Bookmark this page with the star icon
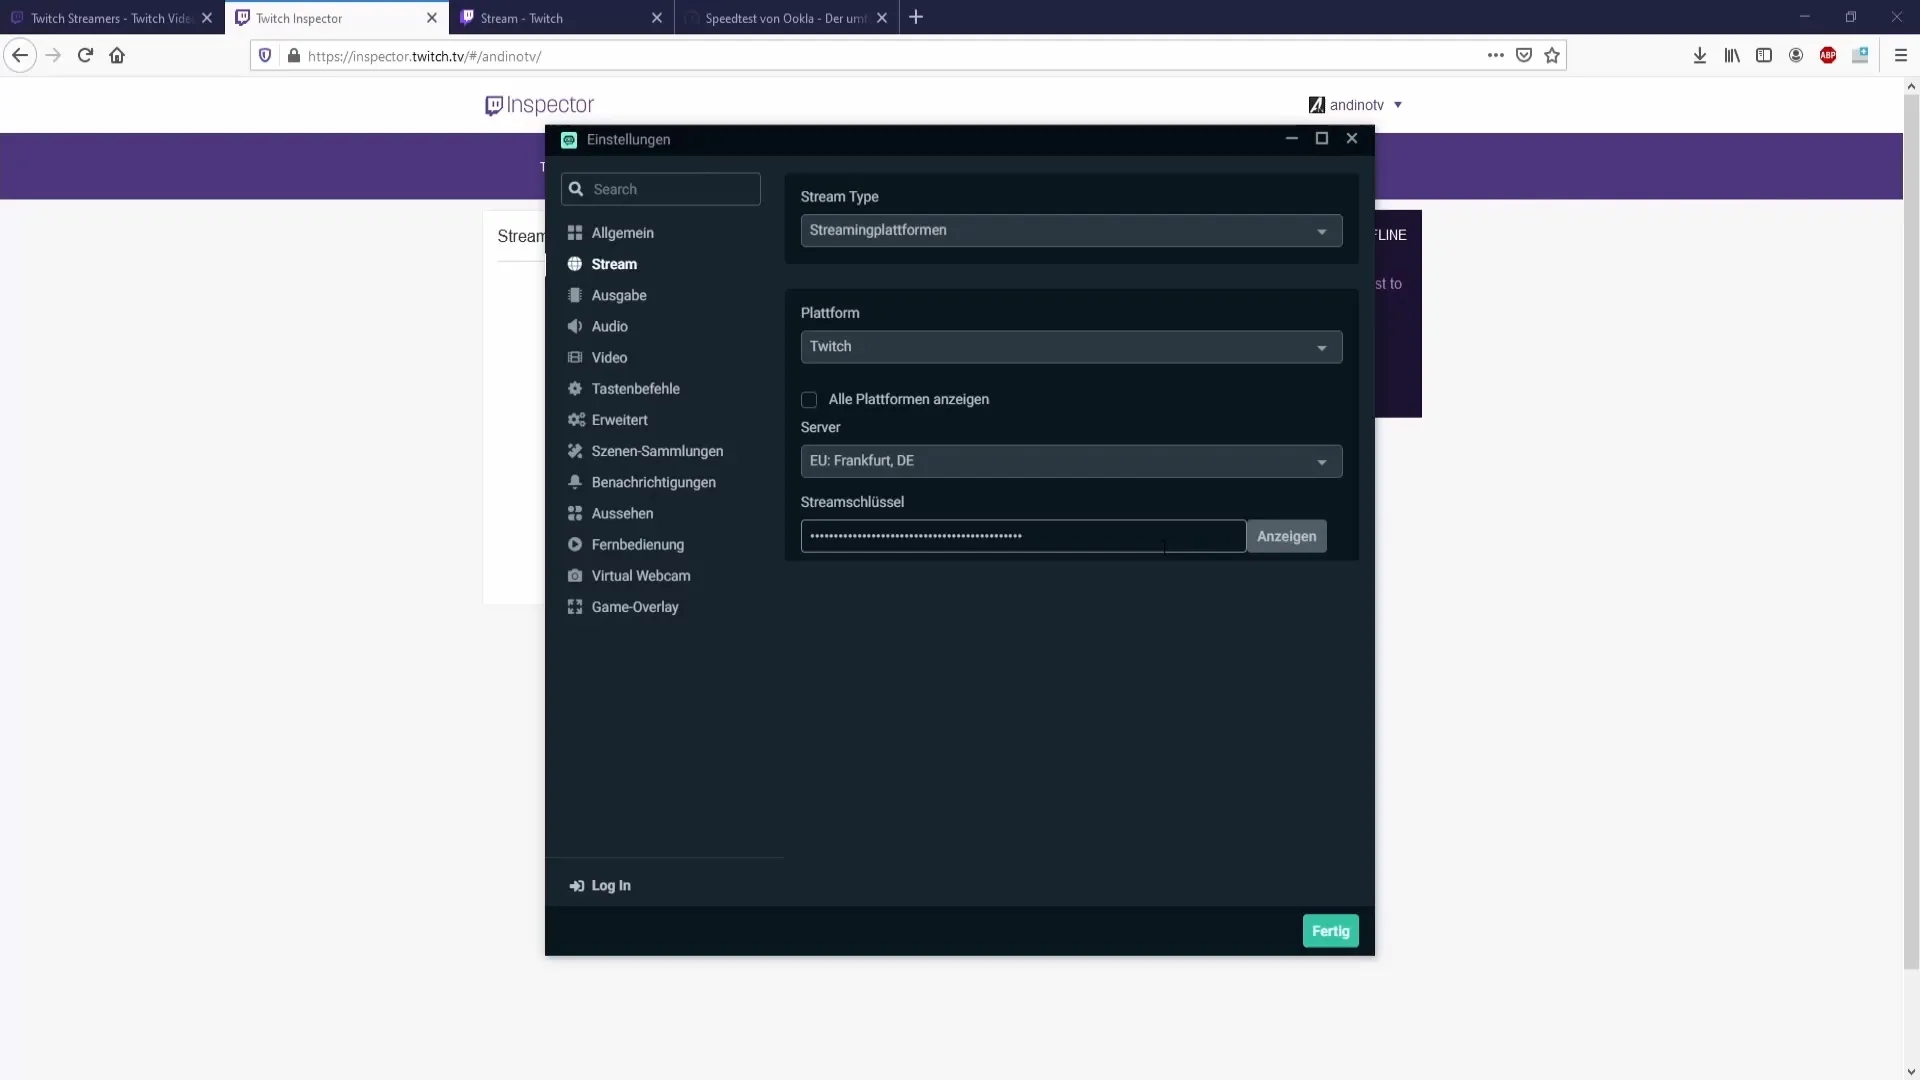Image resolution: width=1920 pixels, height=1080 pixels. click(1552, 56)
